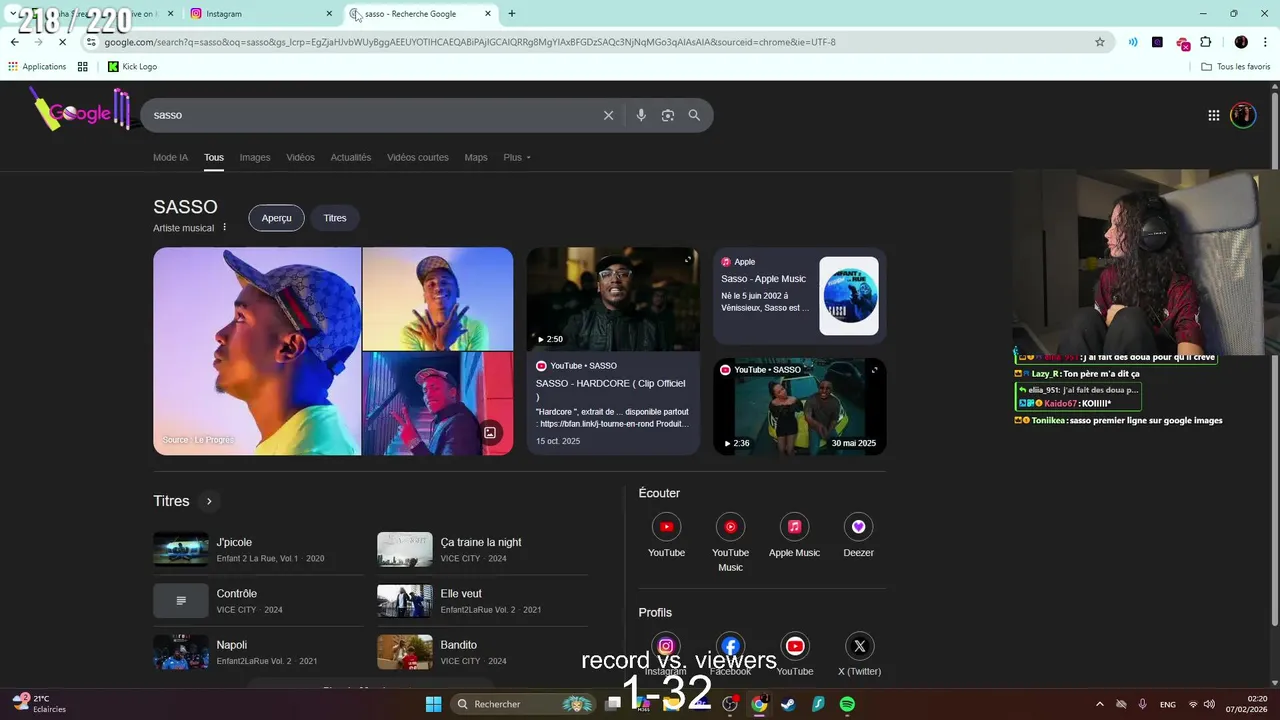Play the 2:50 HARDCORE video thumbnail

coord(613,299)
